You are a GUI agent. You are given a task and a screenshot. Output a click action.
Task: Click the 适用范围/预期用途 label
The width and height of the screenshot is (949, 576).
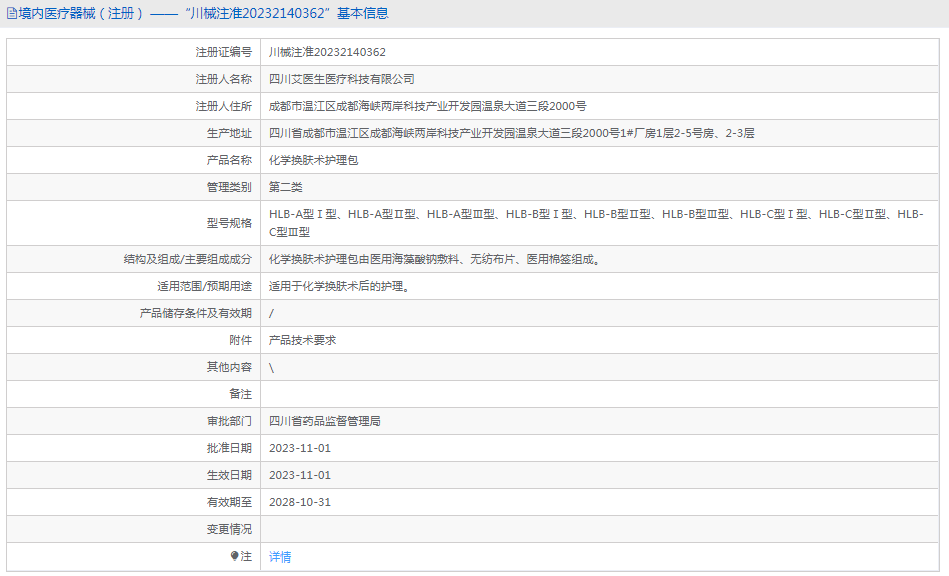205,286
